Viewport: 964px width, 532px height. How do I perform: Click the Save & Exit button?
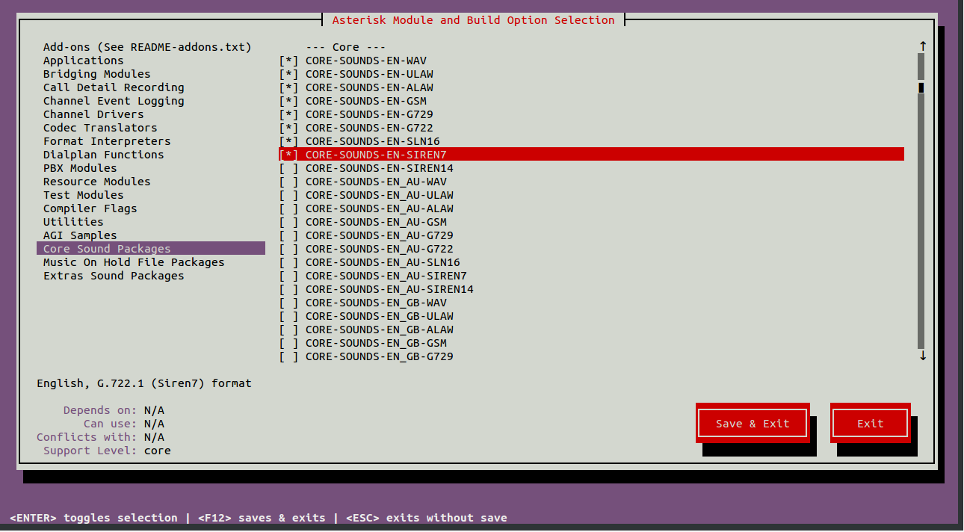tap(753, 423)
